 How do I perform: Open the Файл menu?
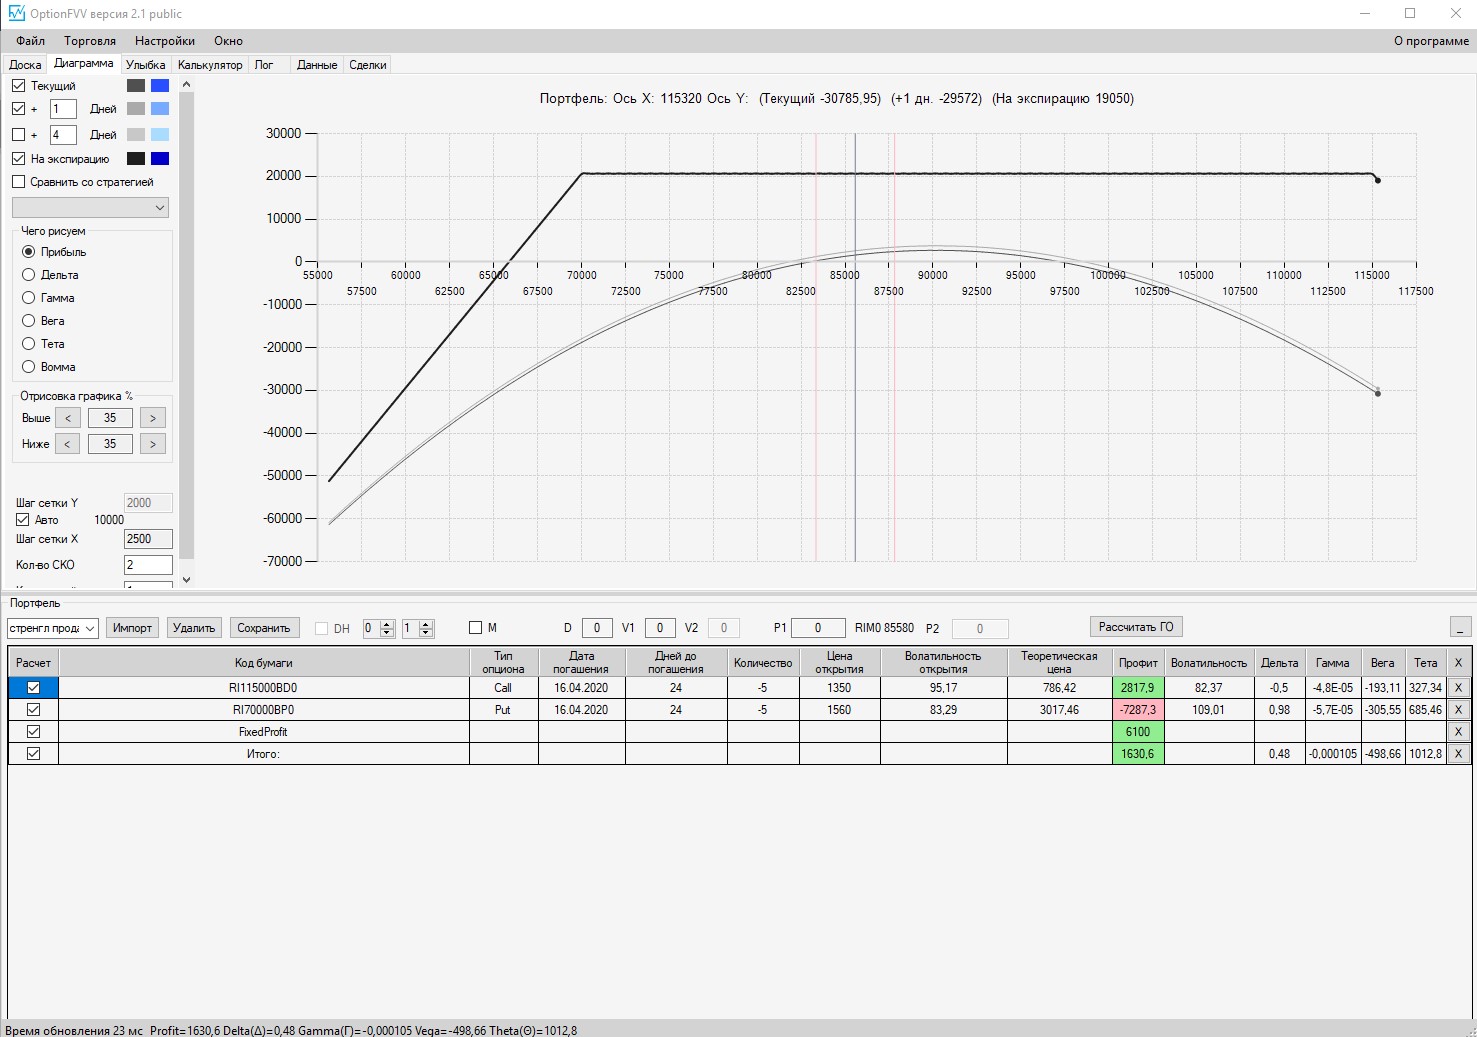[31, 41]
